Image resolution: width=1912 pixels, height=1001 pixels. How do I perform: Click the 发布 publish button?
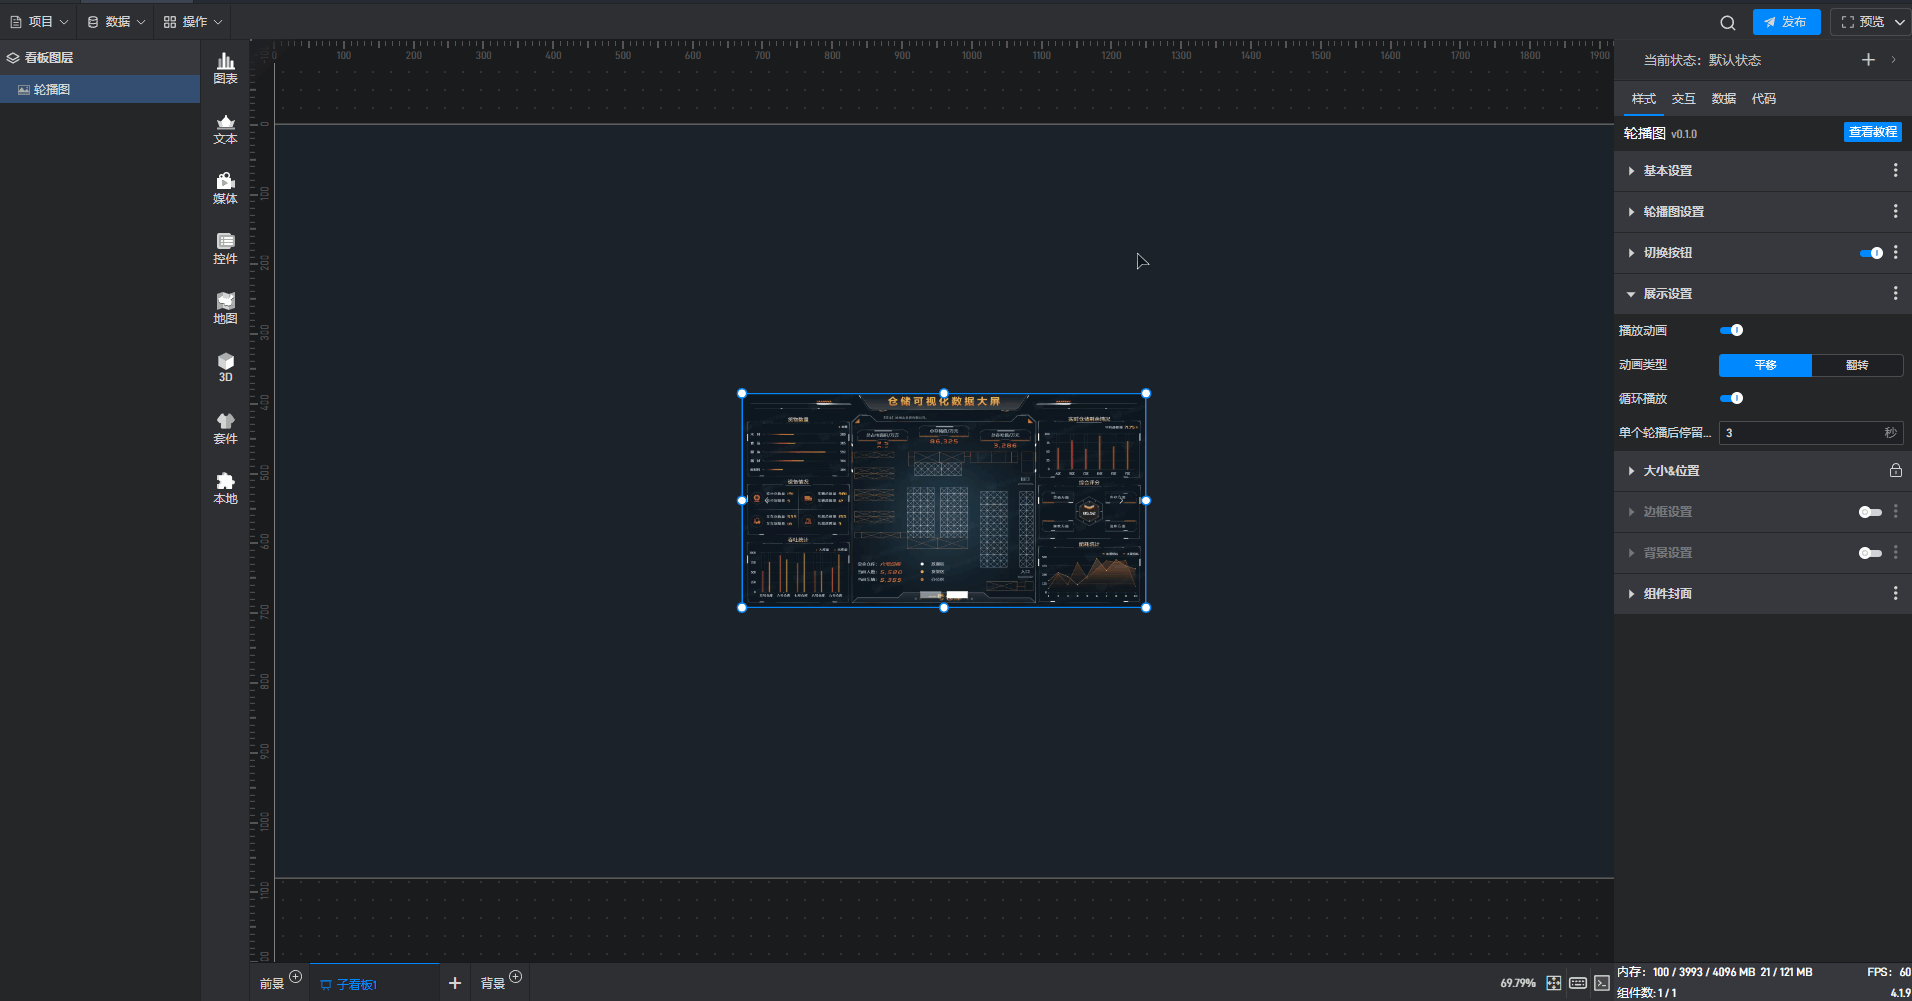[1786, 22]
